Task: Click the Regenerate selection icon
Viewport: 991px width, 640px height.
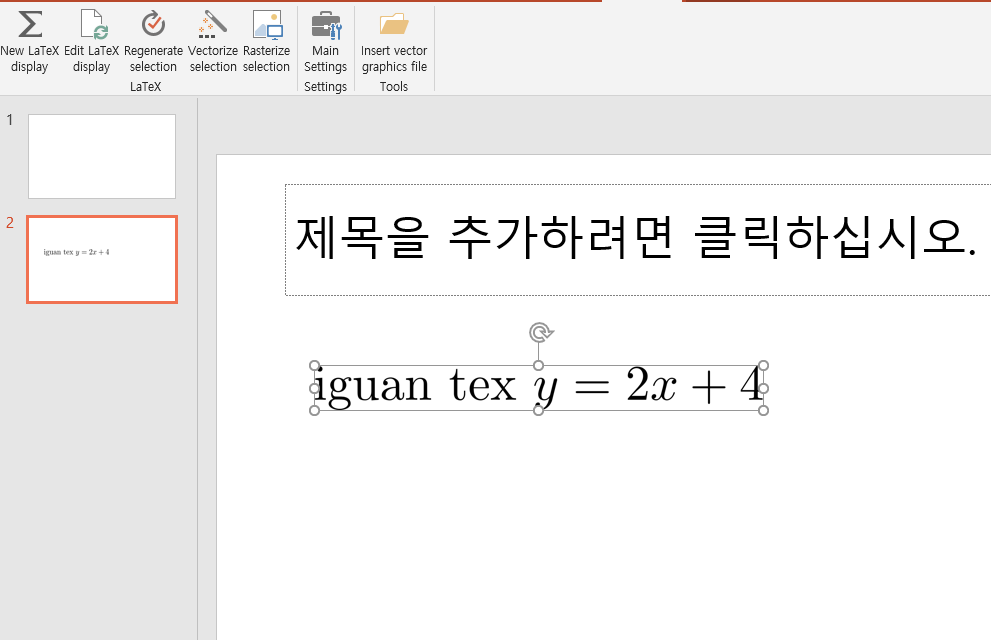Action: [x=153, y=40]
